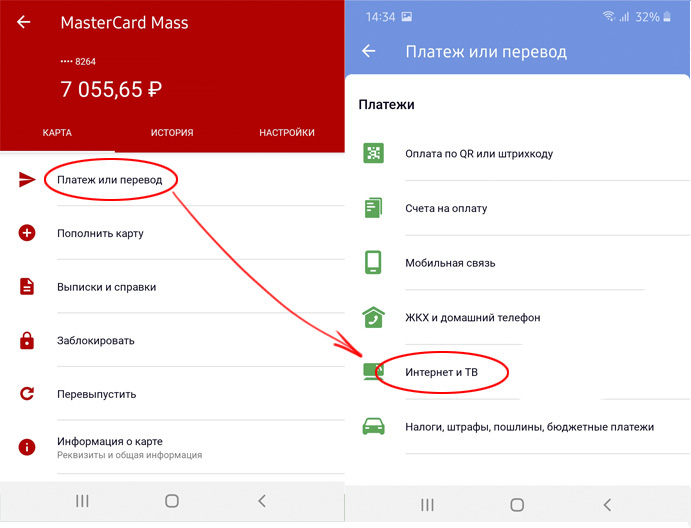Image resolution: width=691 pixels, height=528 pixels.
Task: Tap the Платеж или перевод header title
Action: [x=486, y=52]
